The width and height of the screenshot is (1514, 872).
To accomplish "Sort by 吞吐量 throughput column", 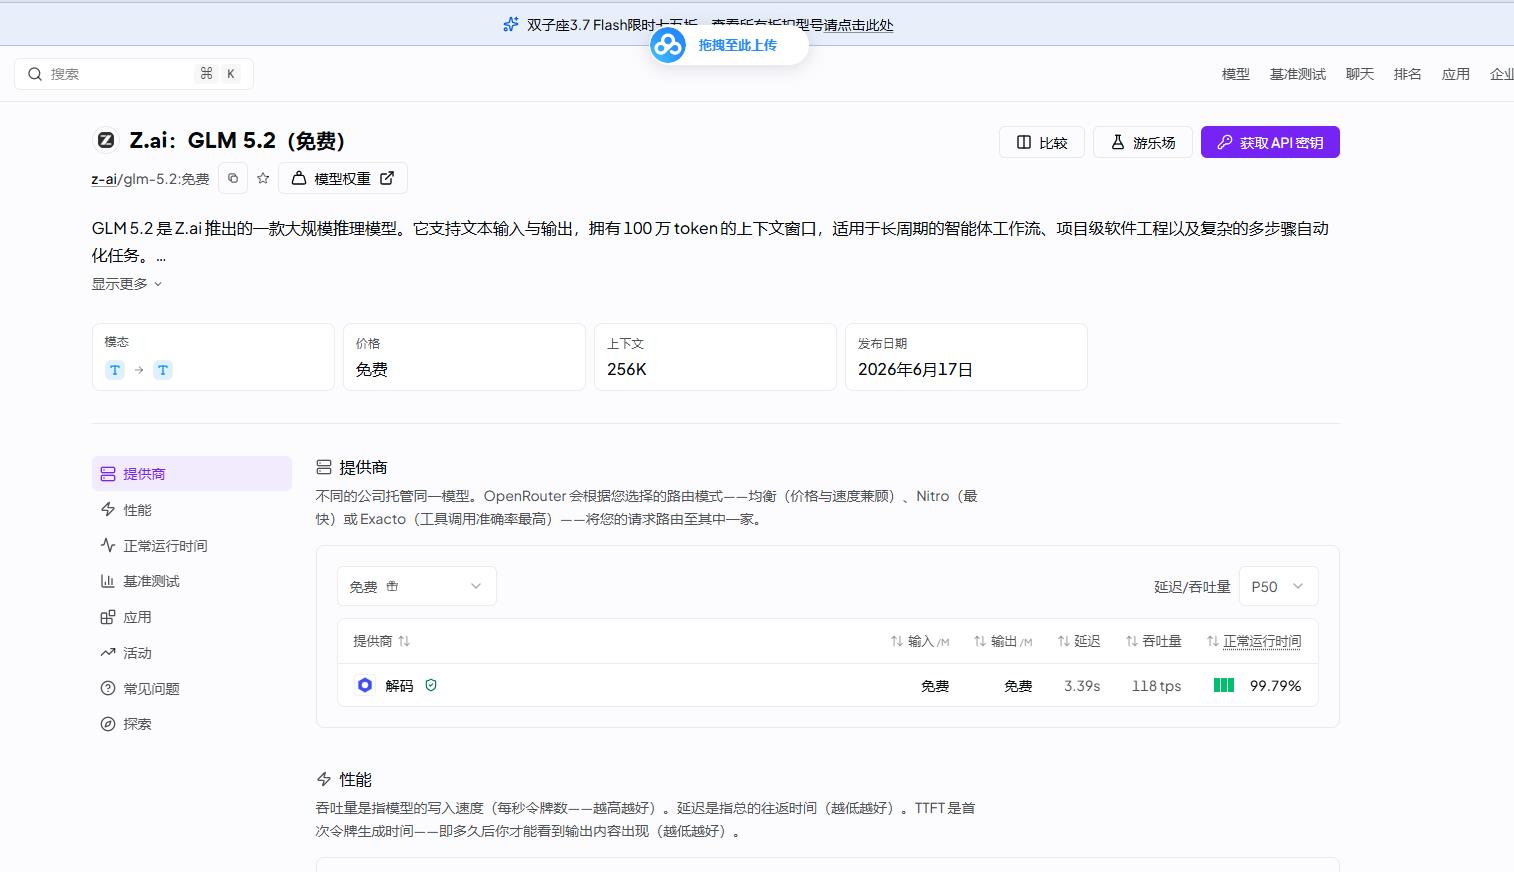I will tap(1153, 641).
